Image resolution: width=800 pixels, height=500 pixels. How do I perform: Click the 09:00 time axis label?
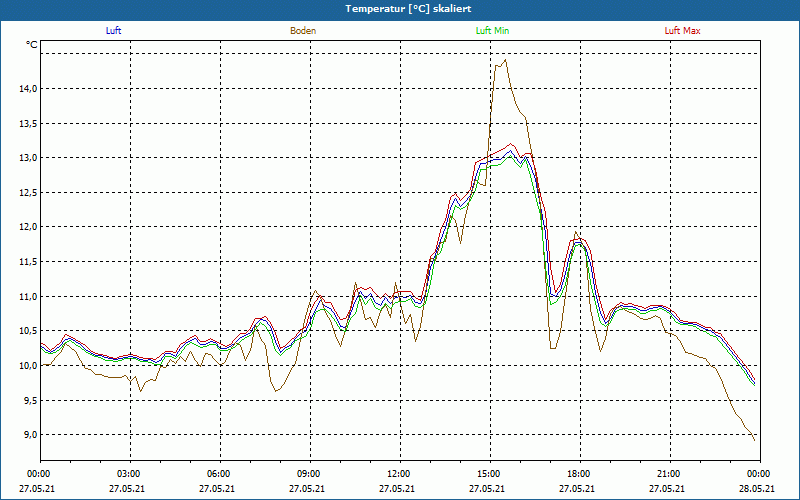point(307,474)
